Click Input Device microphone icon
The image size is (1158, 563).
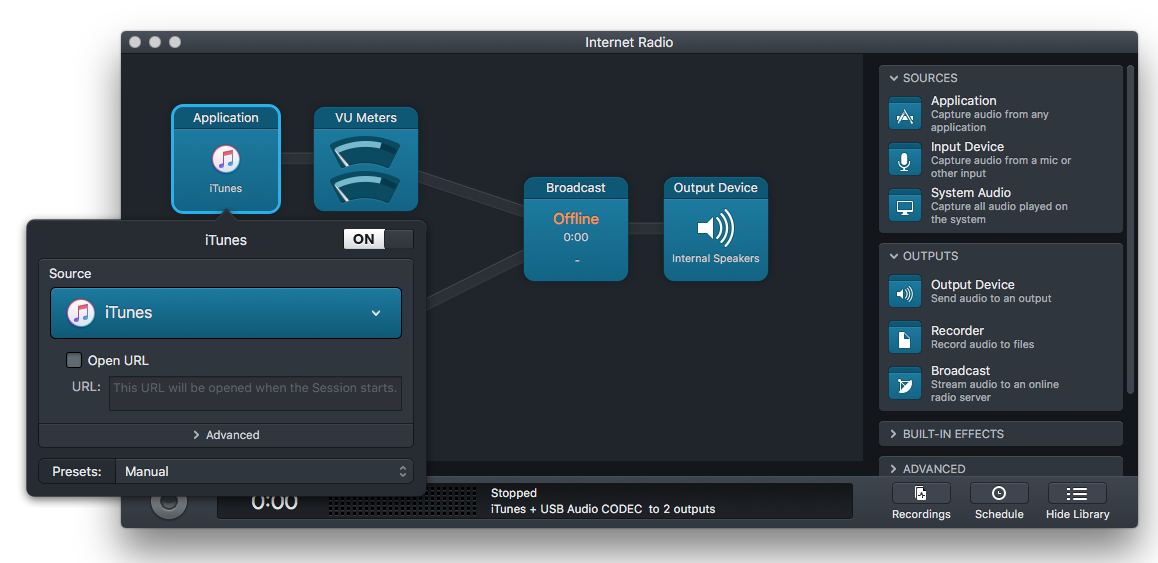[905, 159]
